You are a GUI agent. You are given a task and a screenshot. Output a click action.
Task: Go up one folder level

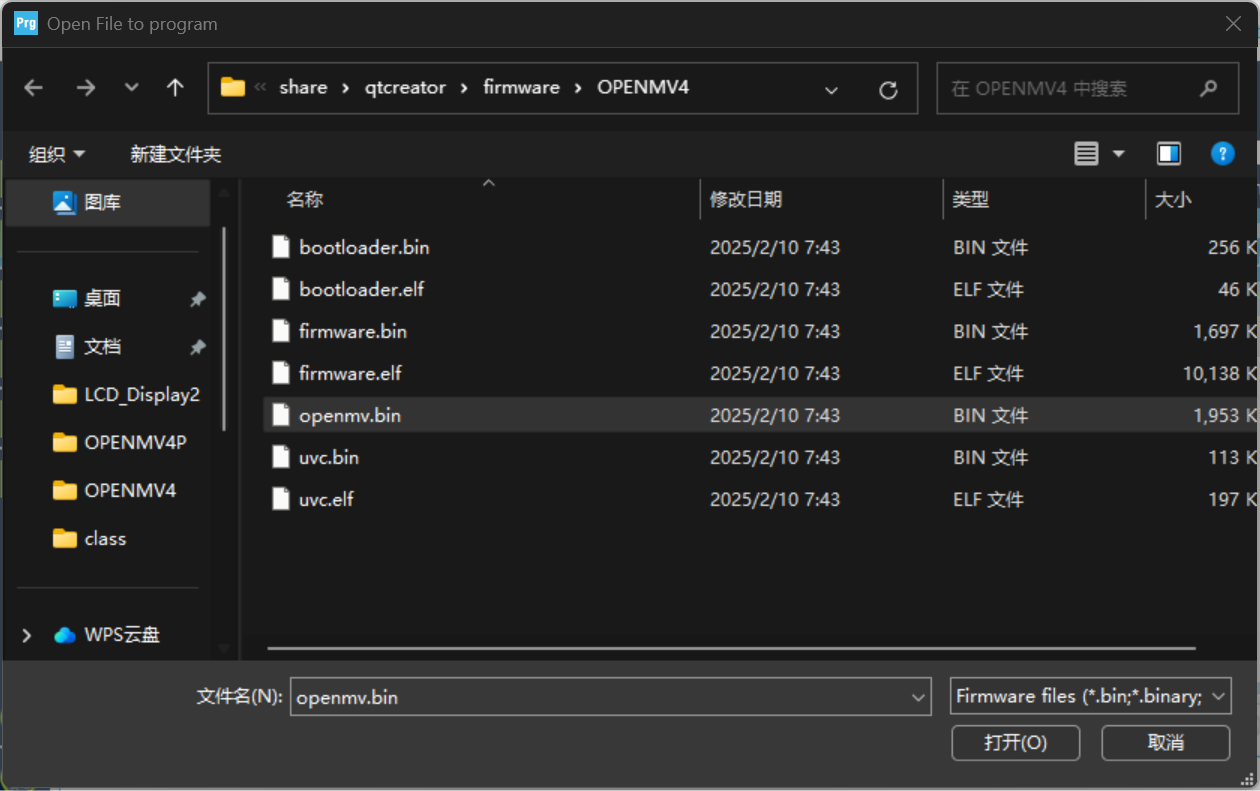coord(175,88)
